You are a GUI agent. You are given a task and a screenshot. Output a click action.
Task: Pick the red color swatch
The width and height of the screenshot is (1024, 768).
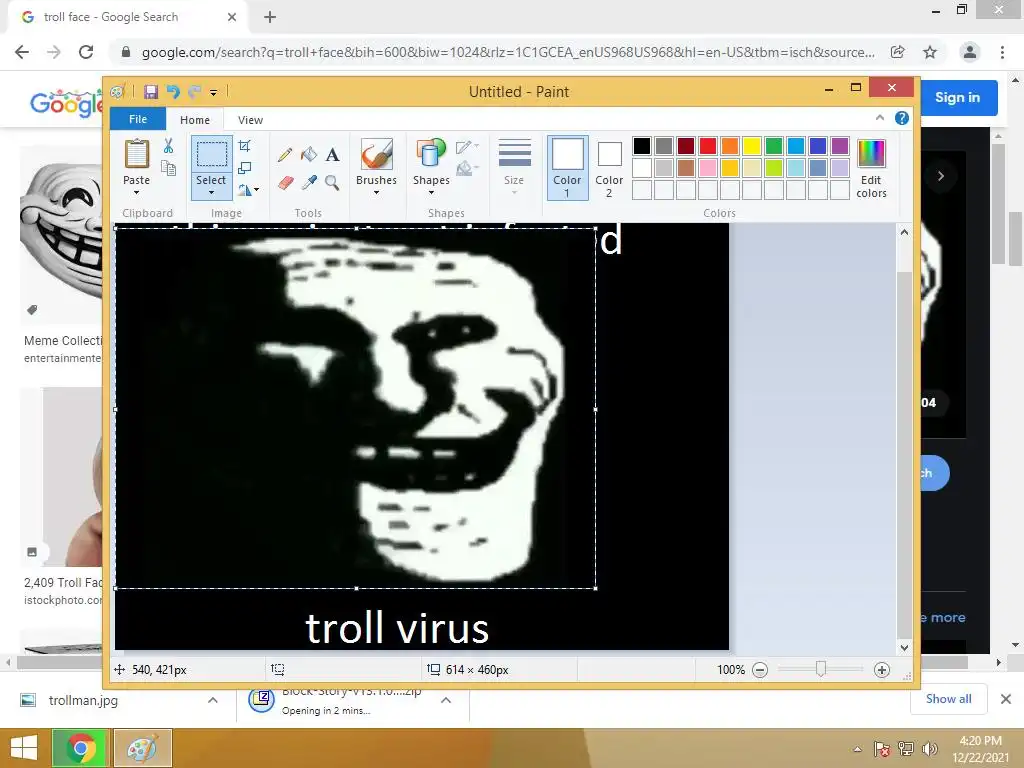pos(708,146)
